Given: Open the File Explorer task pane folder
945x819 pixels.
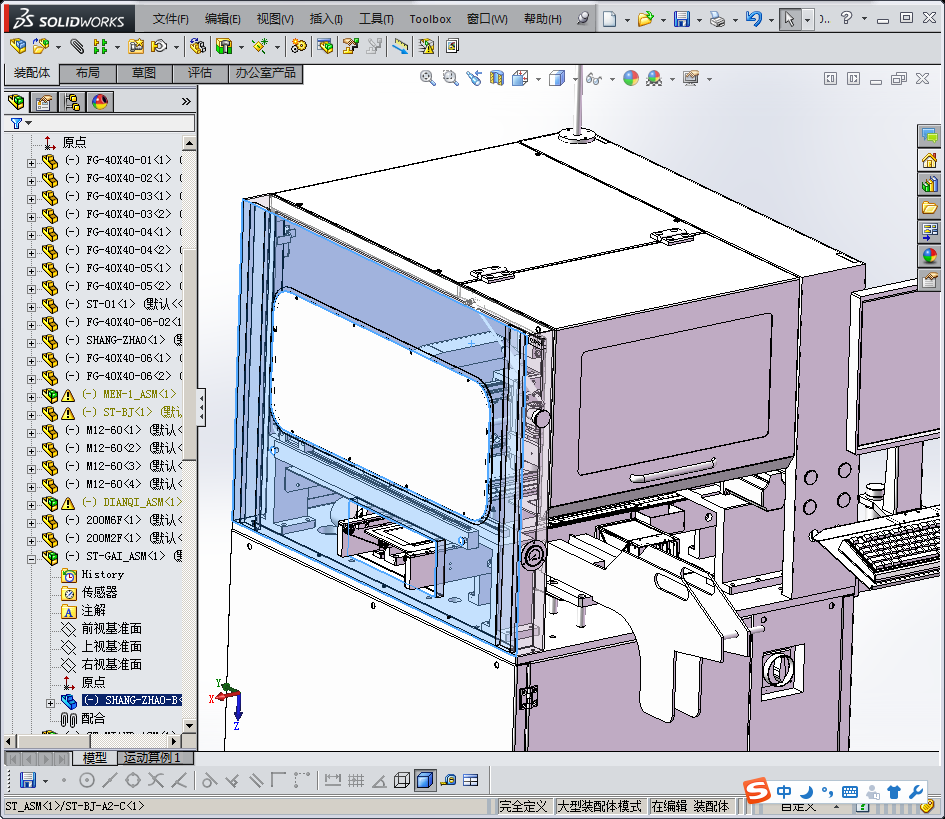Looking at the screenshot, I should [929, 208].
